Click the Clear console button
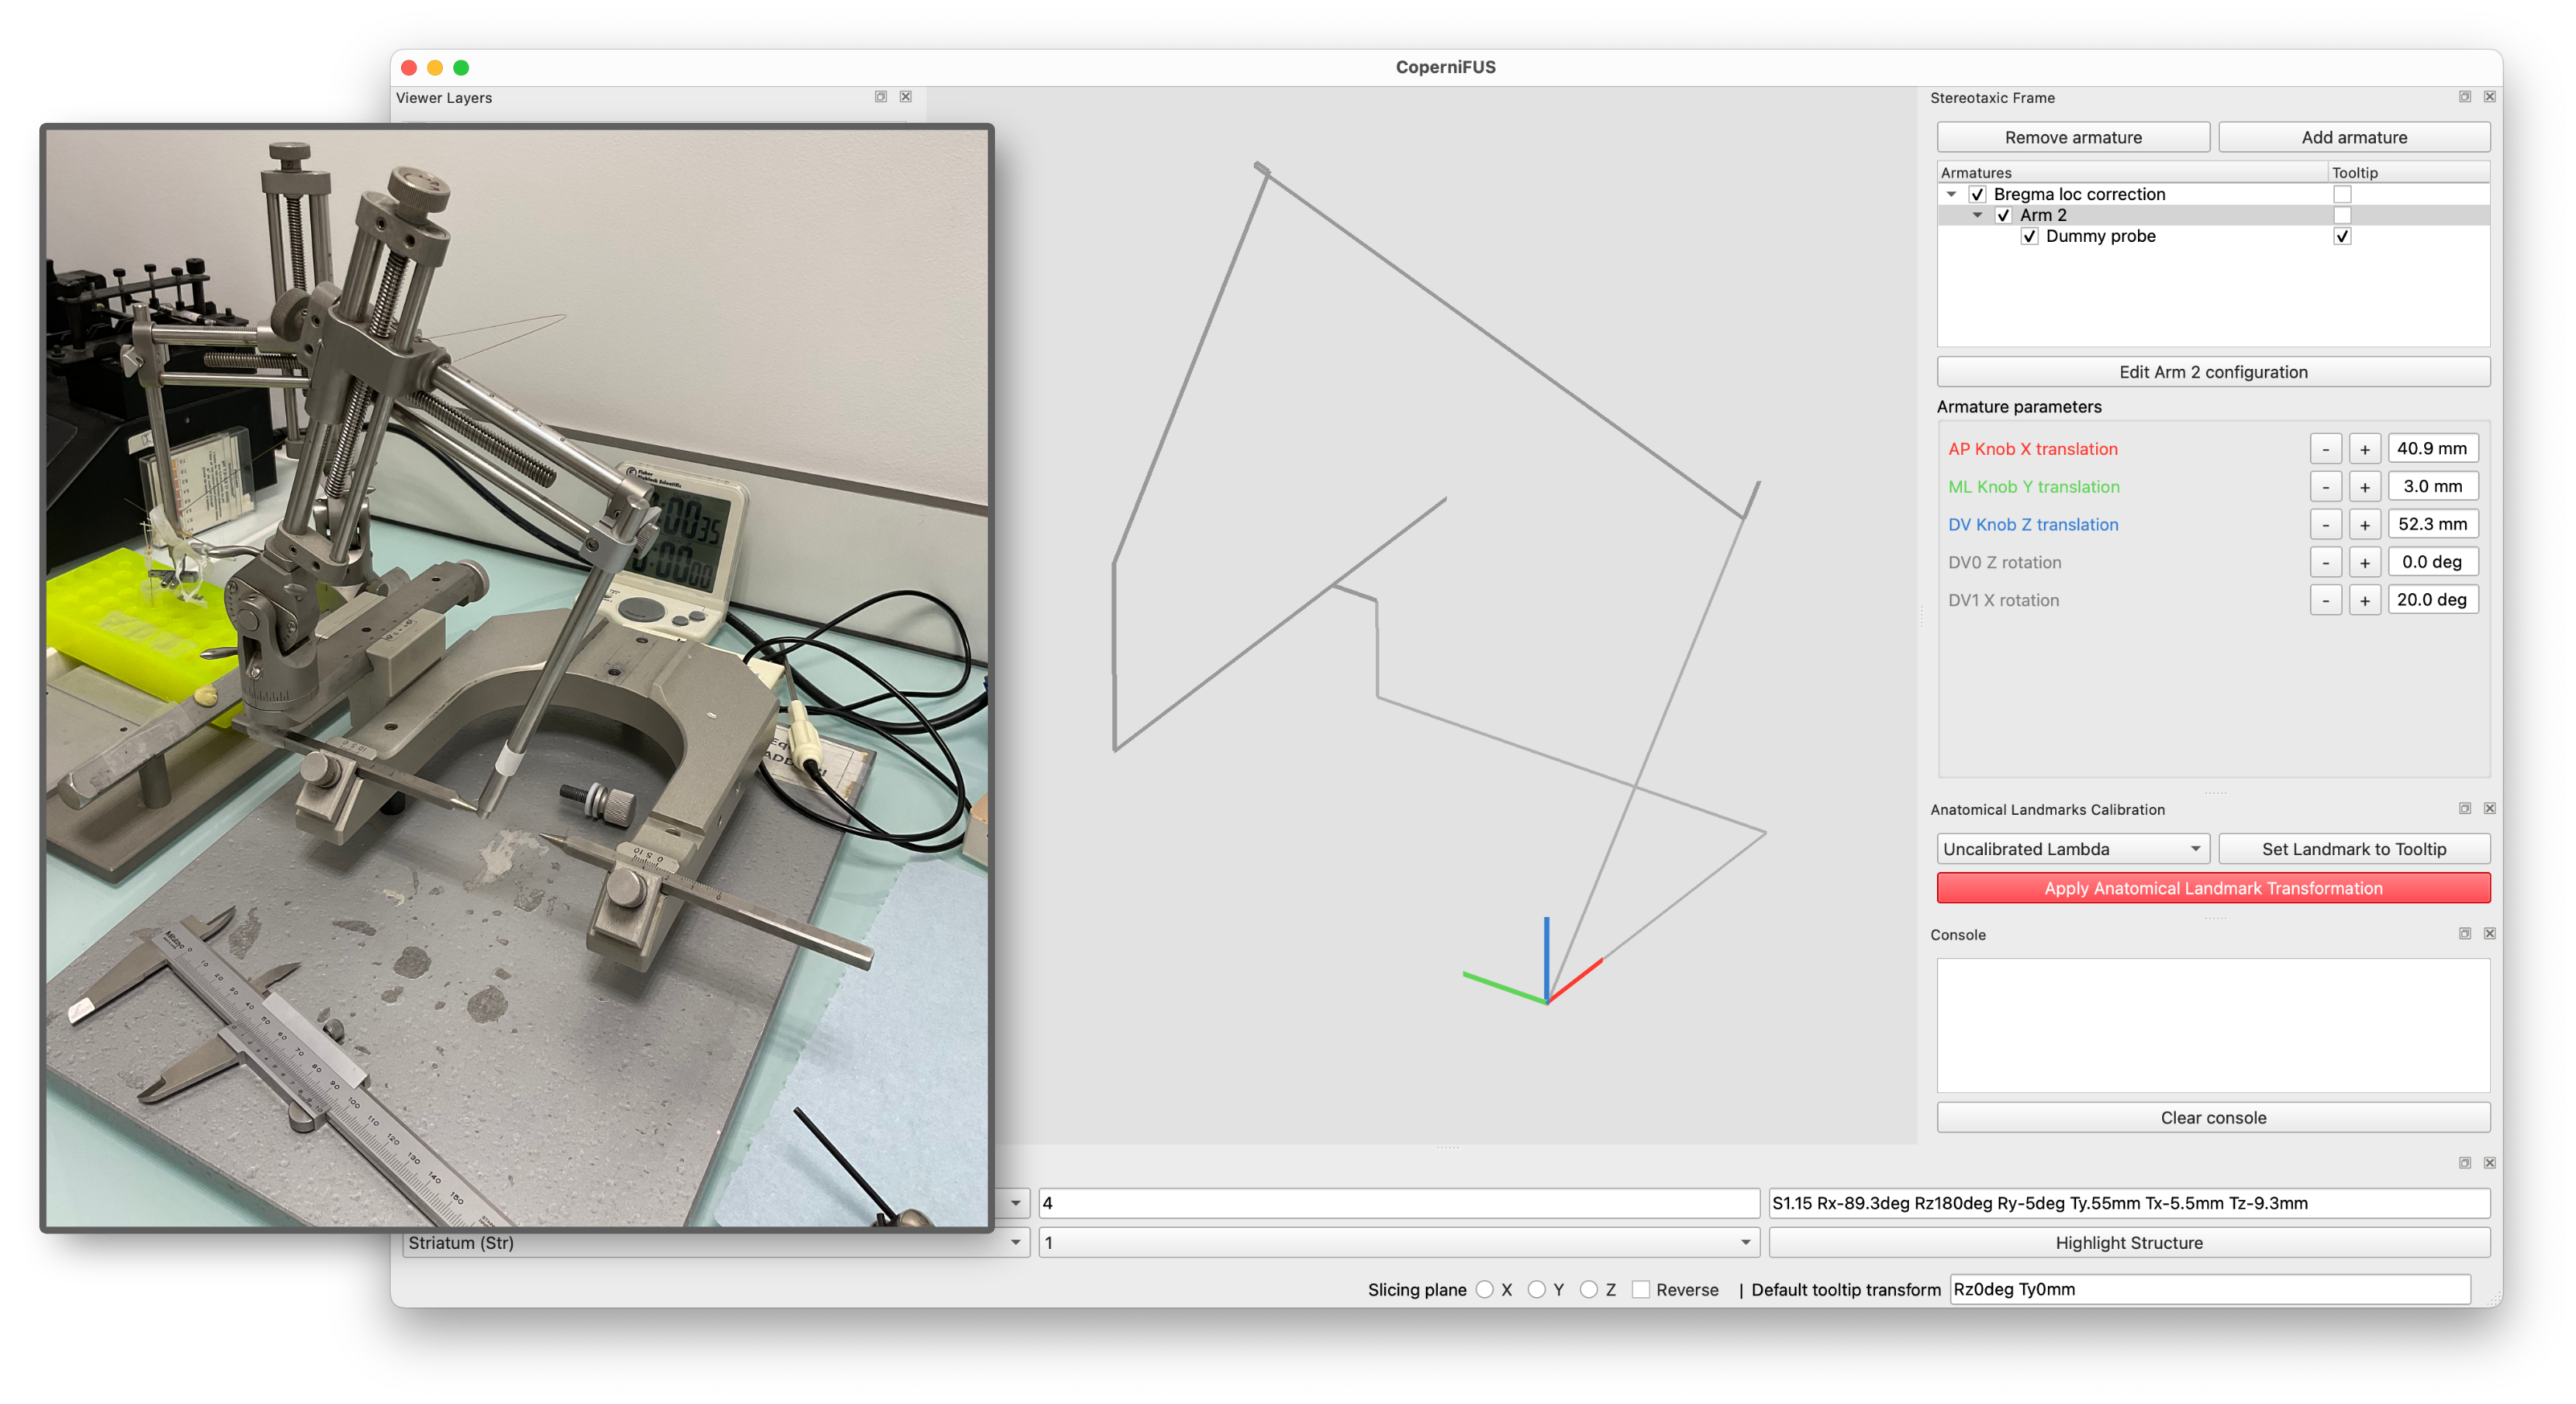Screen dimensions: 2576x1404 (2213, 1118)
